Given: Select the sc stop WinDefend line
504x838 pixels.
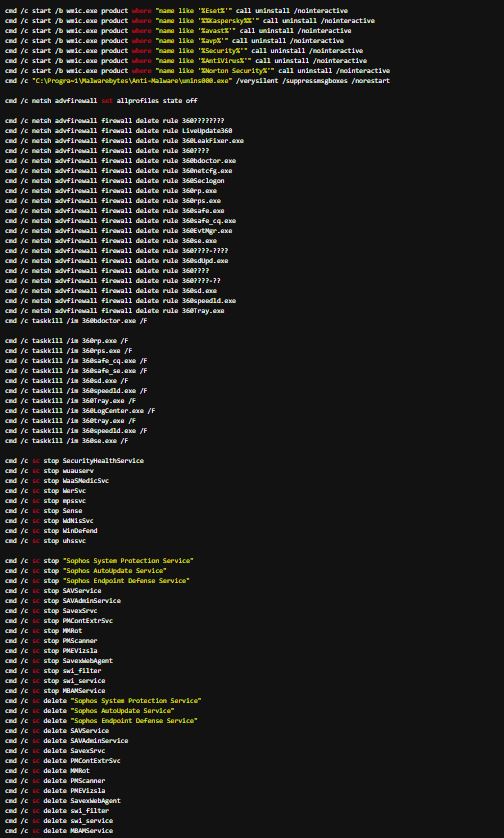Looking at the screenshot, I should coord(51,531).
